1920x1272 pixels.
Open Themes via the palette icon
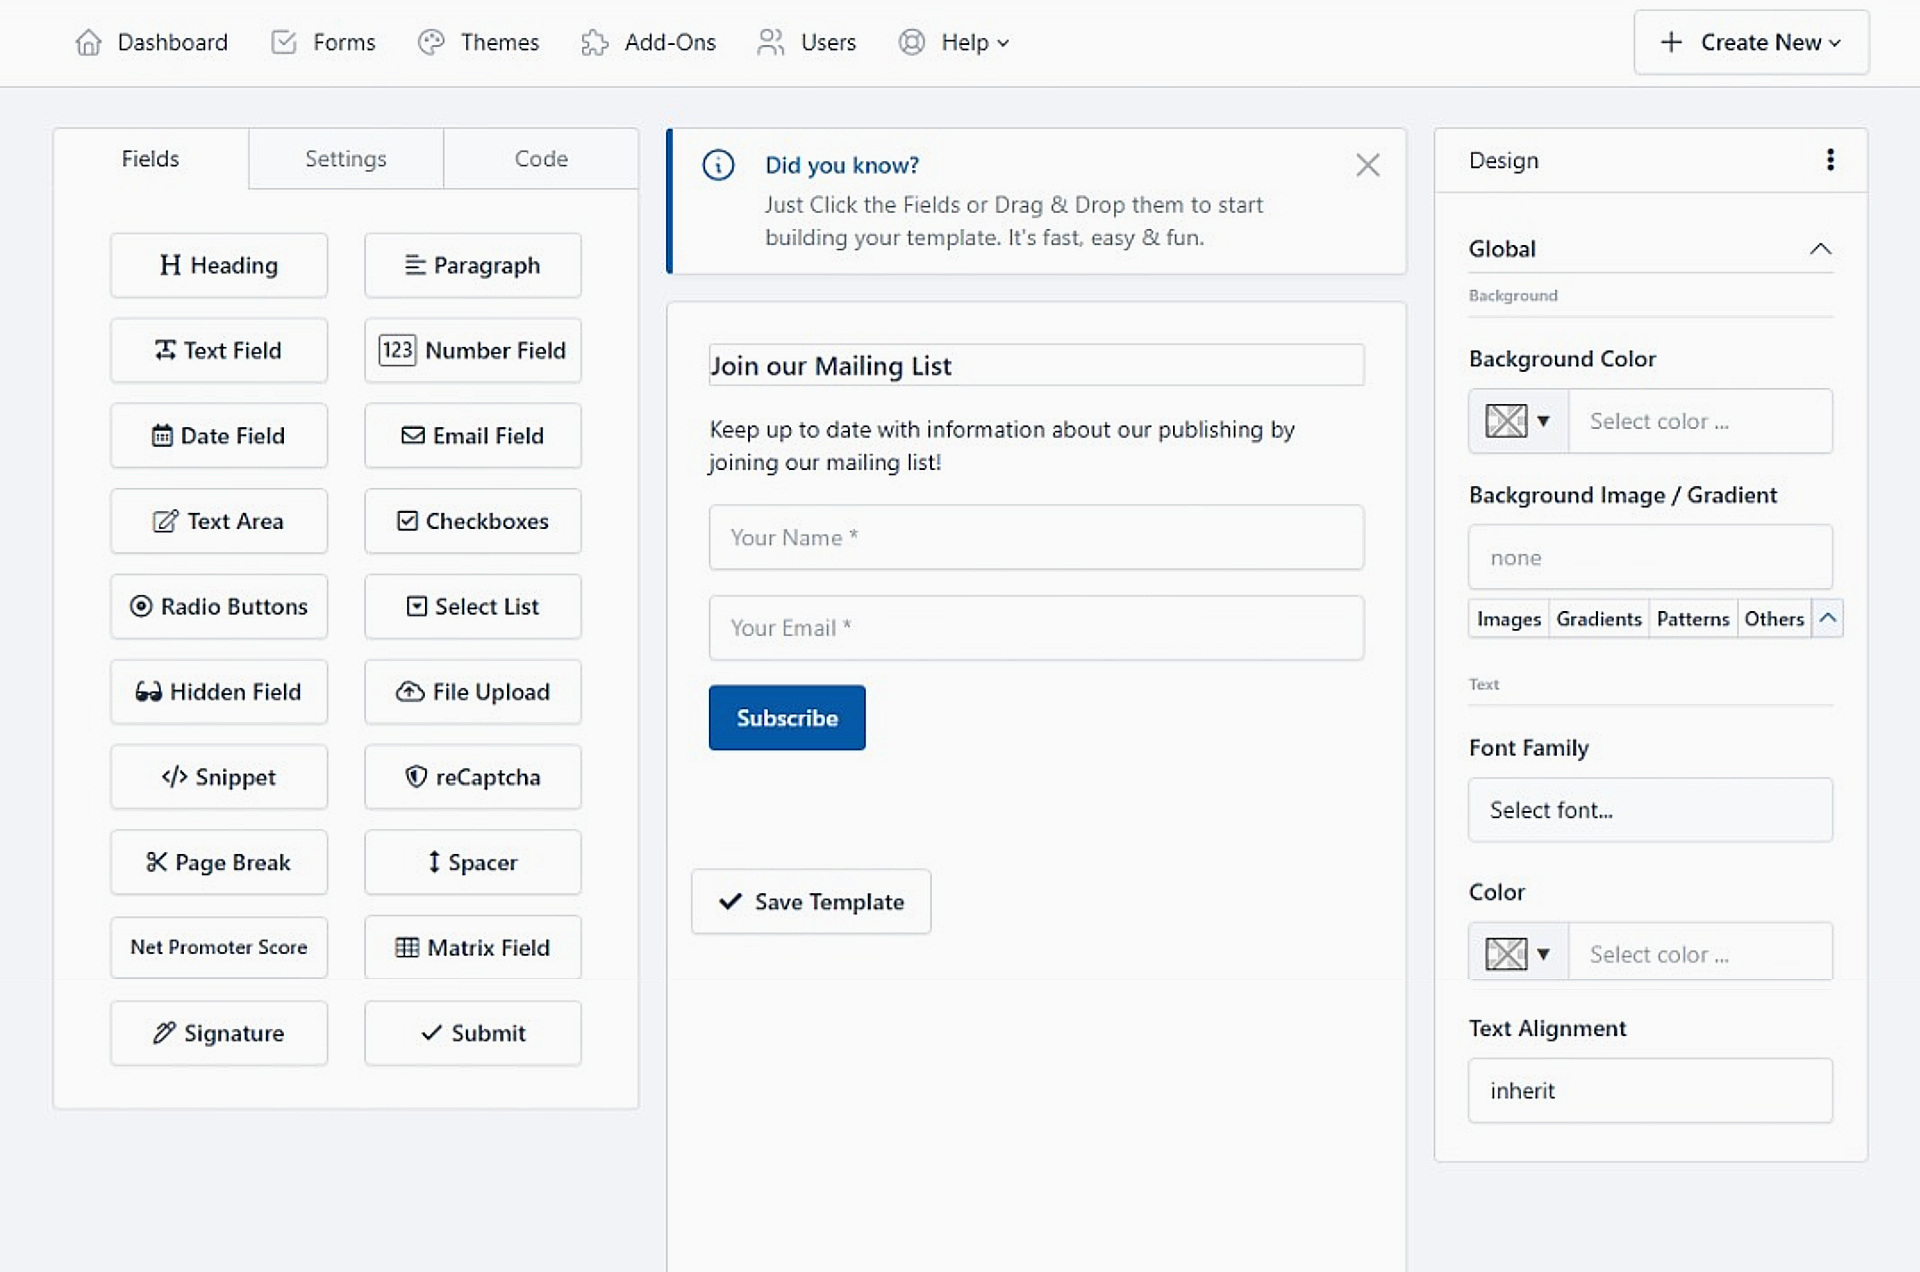(431, 42)
